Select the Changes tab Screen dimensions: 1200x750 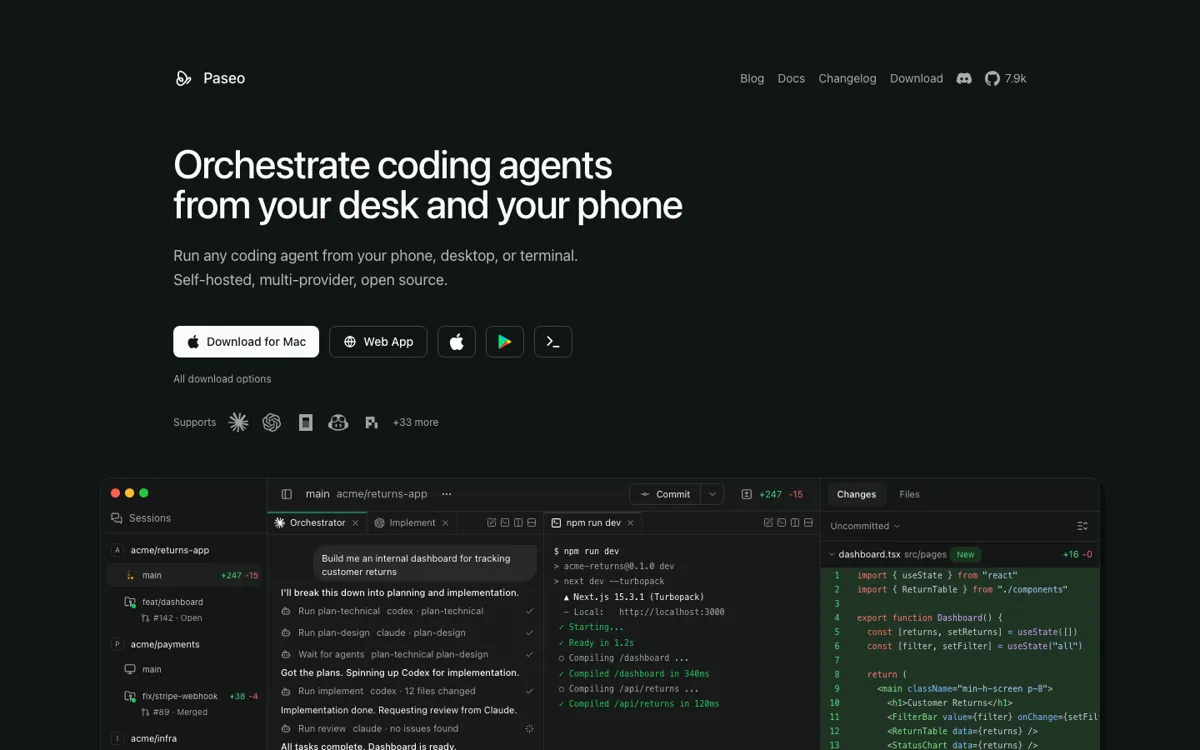[856, 494]
